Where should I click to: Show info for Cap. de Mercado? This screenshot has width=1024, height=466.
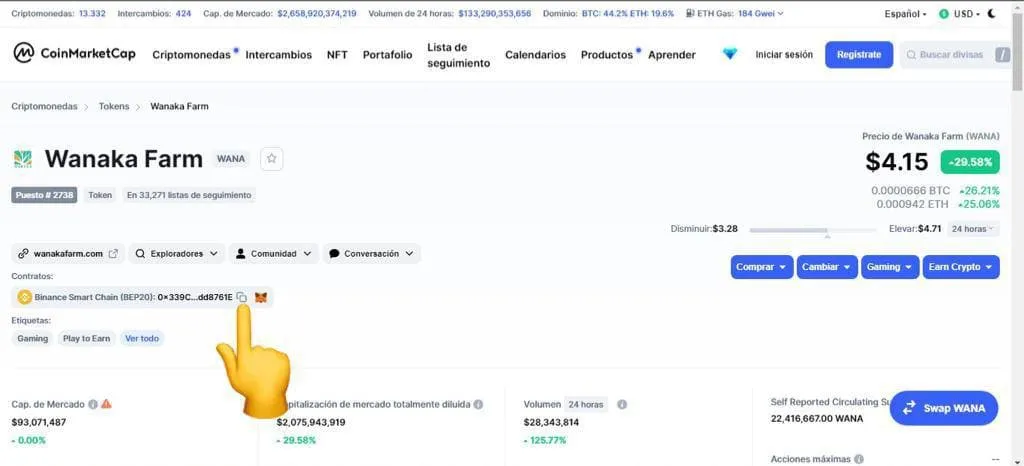click(93, 404)
